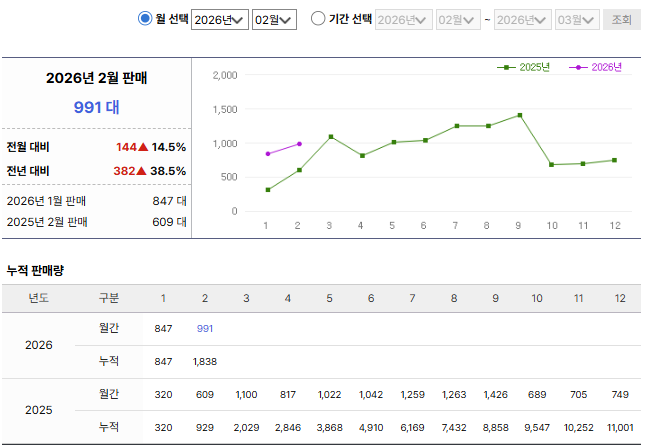The height and width of the screenshot is (447, 659).
Task: Click the 1,042 monthly cell for 2025
Action: point(371,394)
